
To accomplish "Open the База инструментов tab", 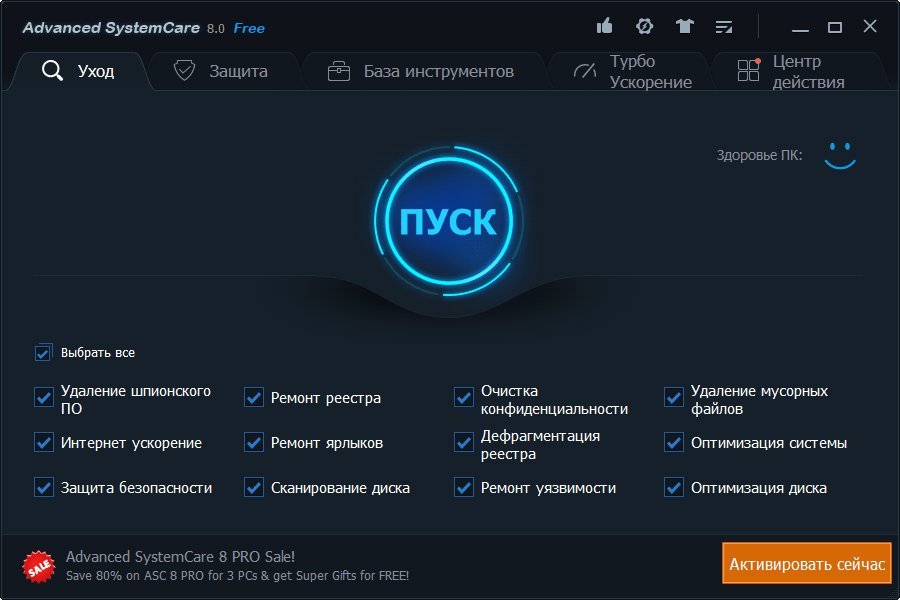I will click(424, 71).
